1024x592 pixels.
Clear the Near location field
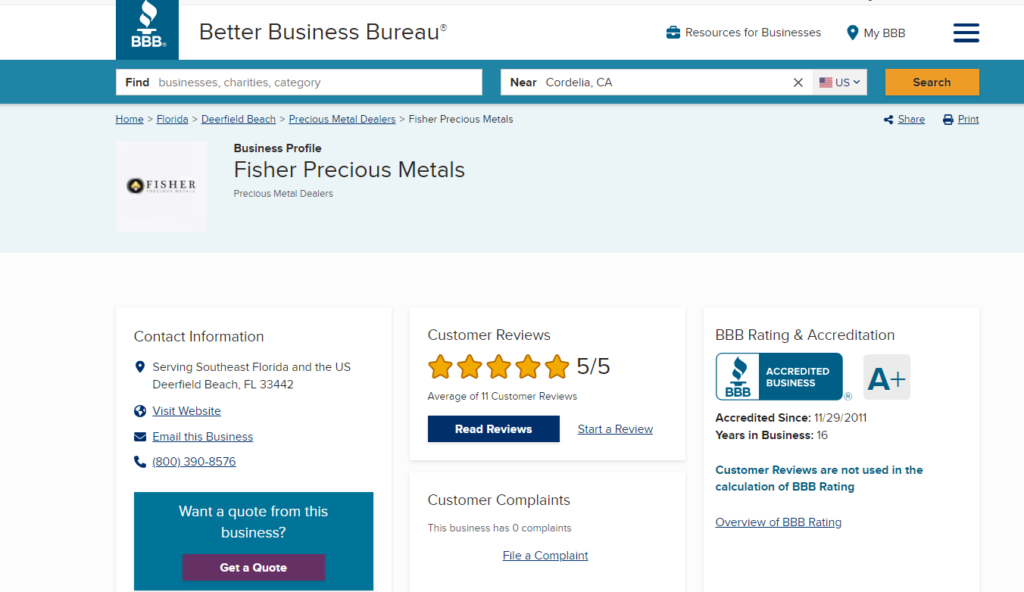(x=797, y=82)
